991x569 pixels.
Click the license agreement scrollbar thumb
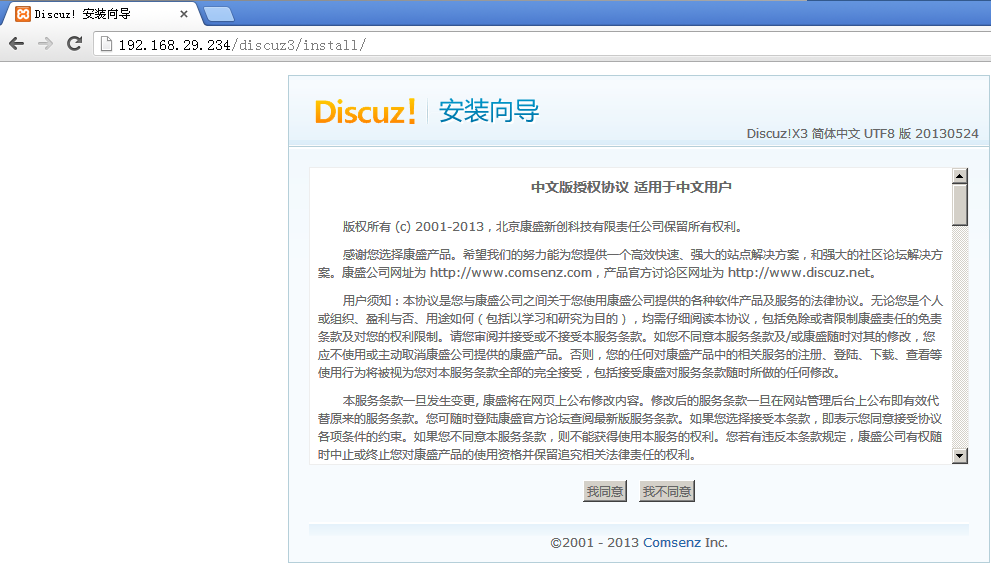(x=960, y=205)
